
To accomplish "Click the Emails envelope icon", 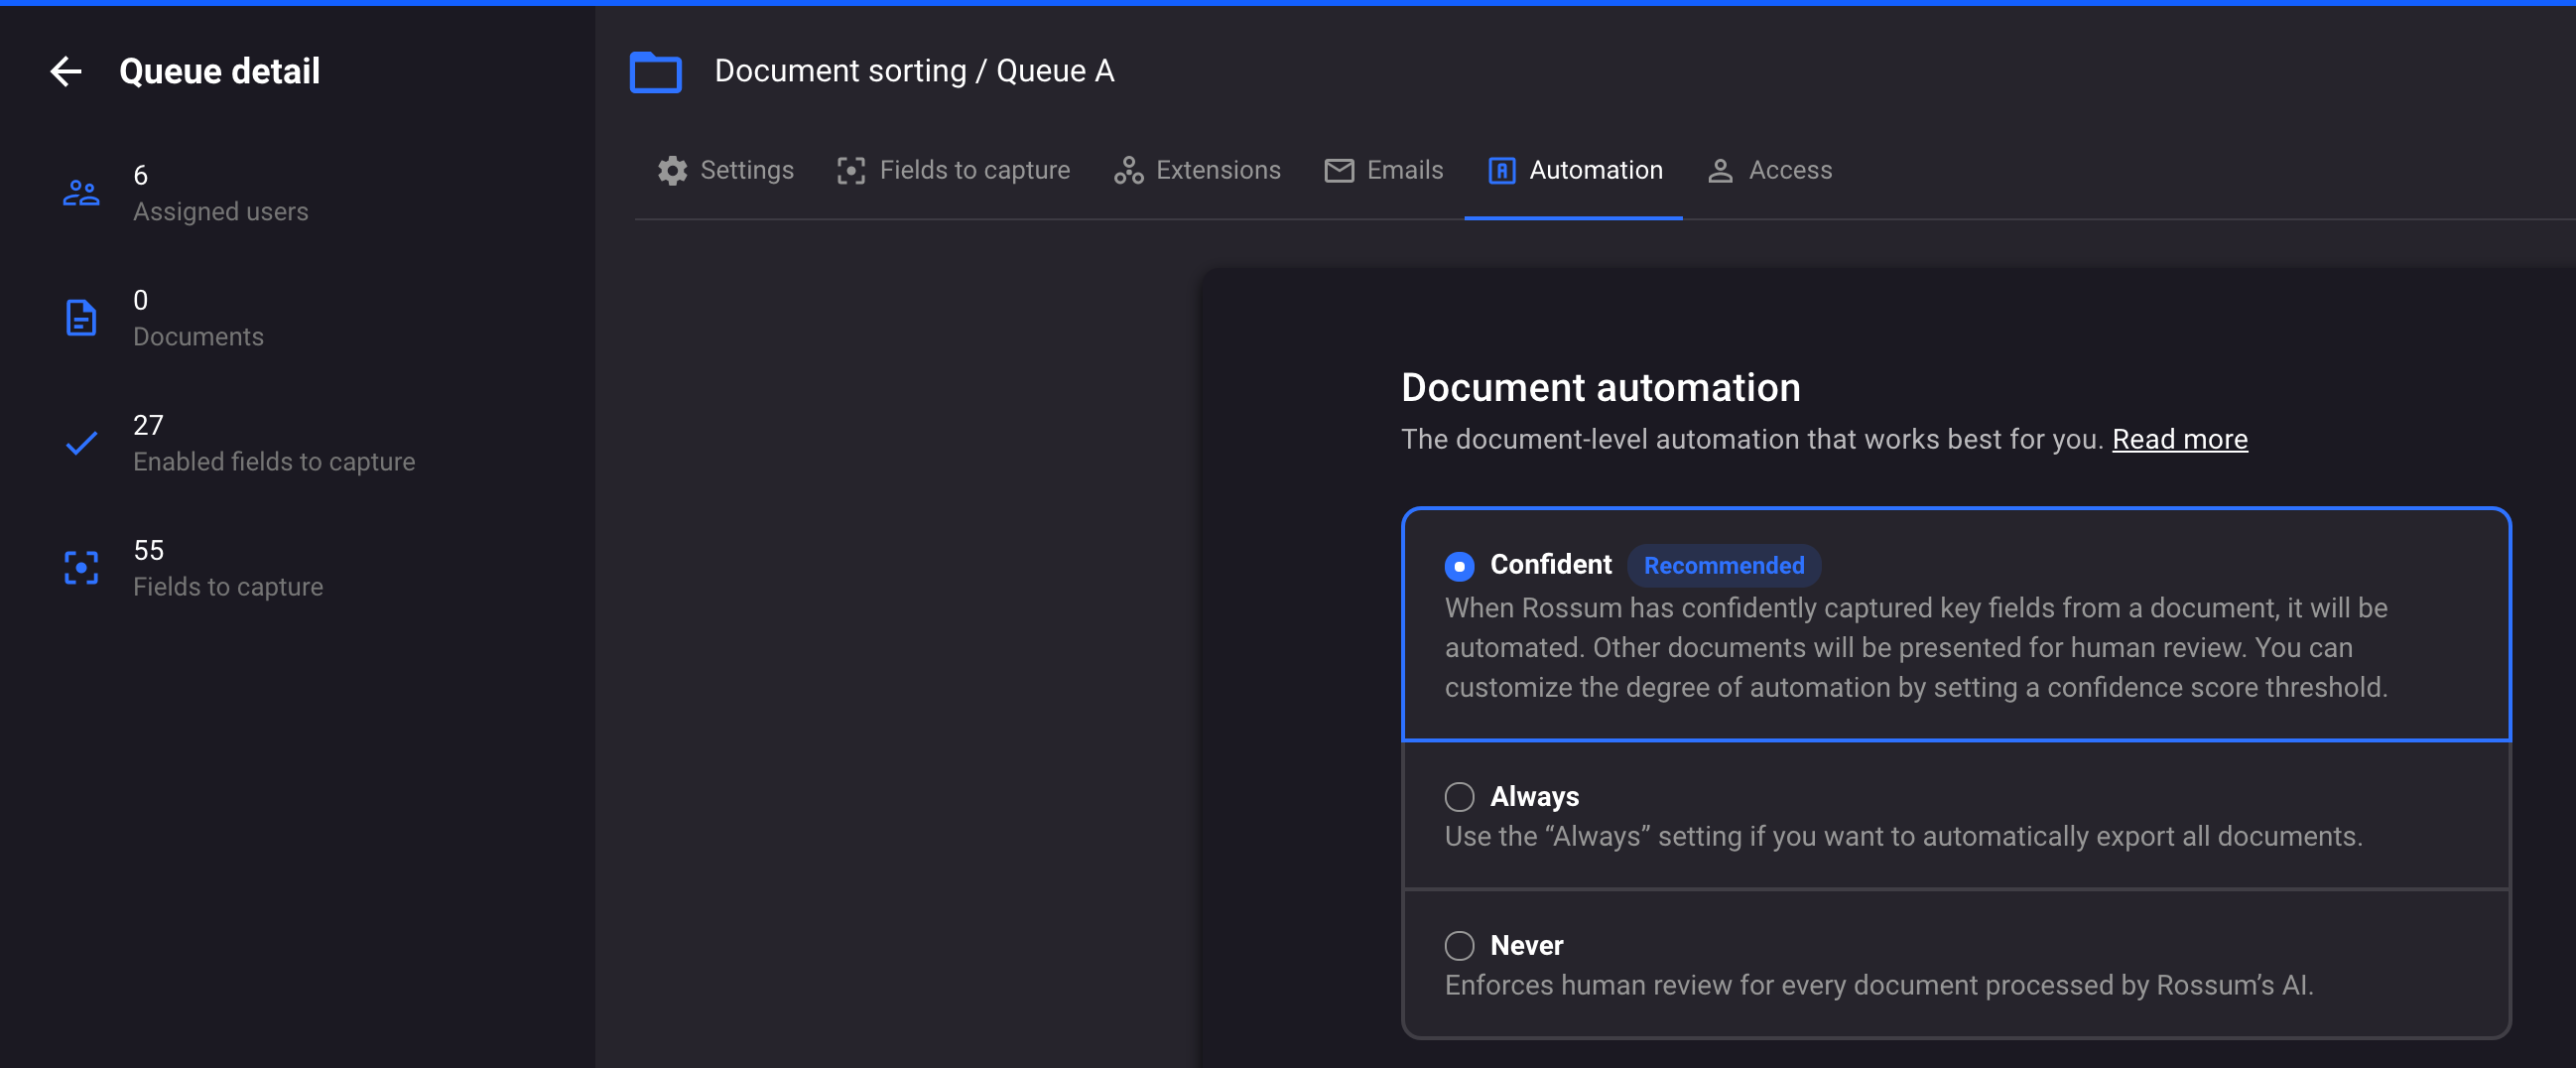I will [x=1339, y=171].
